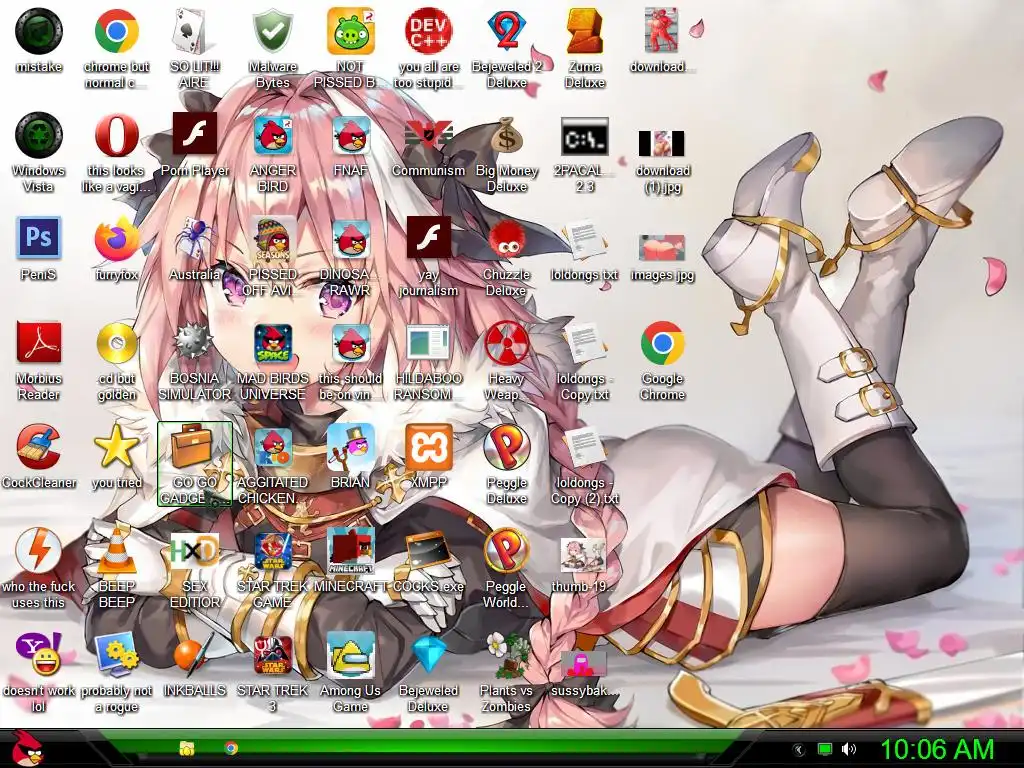Open the file explorer taskbar icon
This screenshot has height=768, width=1024.
(187, 748)
